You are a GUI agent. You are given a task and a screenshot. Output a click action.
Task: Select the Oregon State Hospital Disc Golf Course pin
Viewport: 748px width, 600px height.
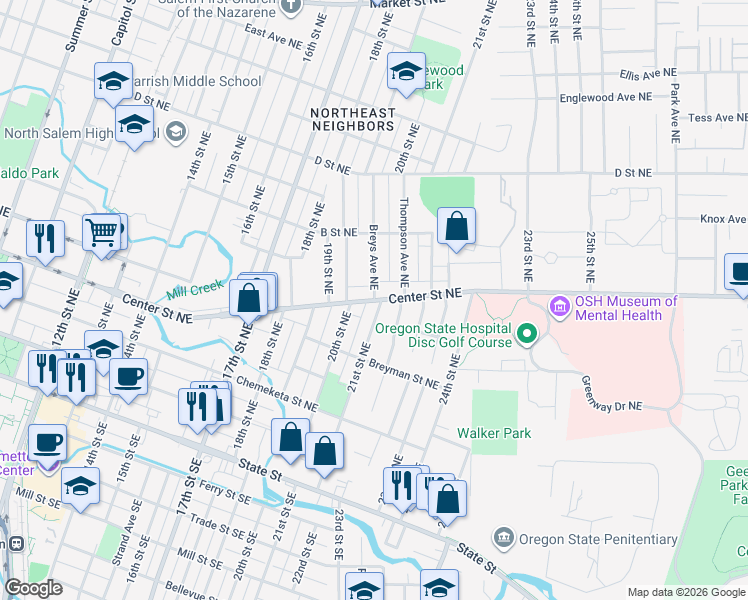click(x=527, y=334)
